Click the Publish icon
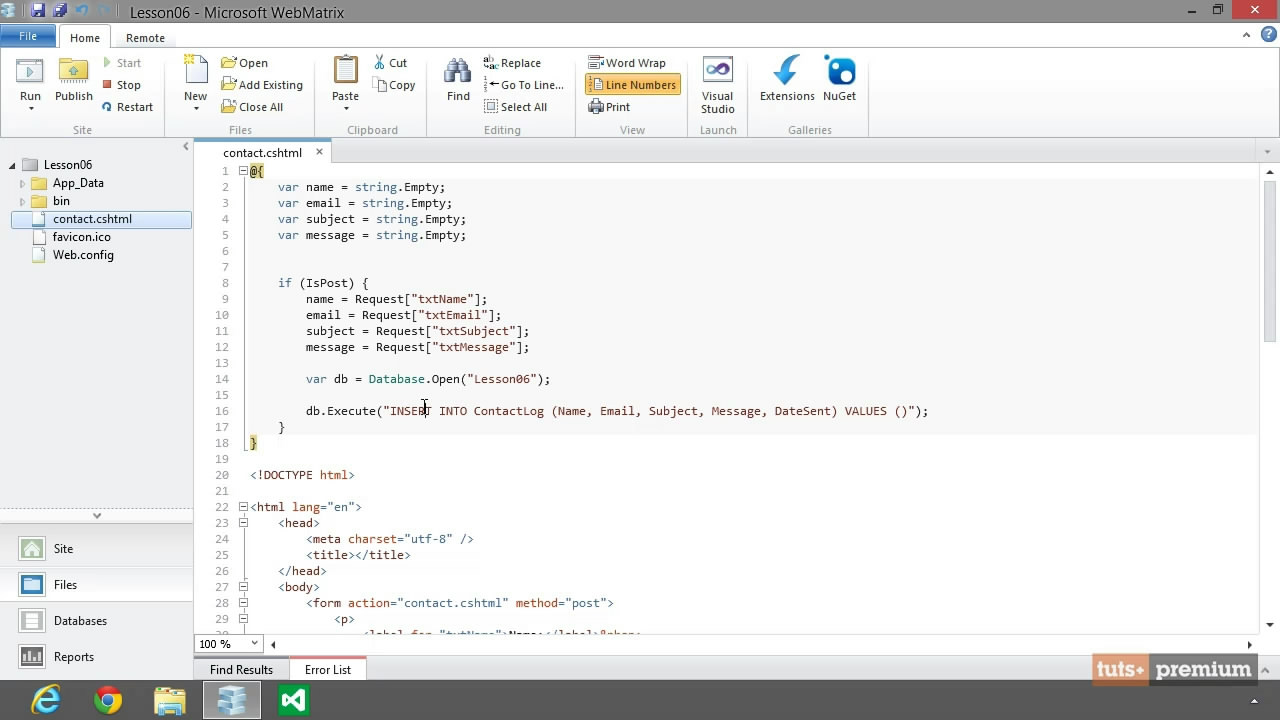The width and height of the screenshot is (1280, 720). (73, 72)
